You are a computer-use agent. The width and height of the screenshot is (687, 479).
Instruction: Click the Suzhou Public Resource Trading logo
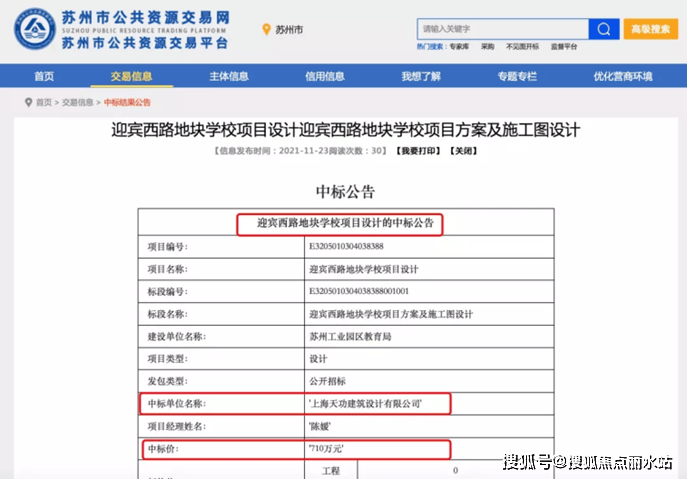point(35,29)
